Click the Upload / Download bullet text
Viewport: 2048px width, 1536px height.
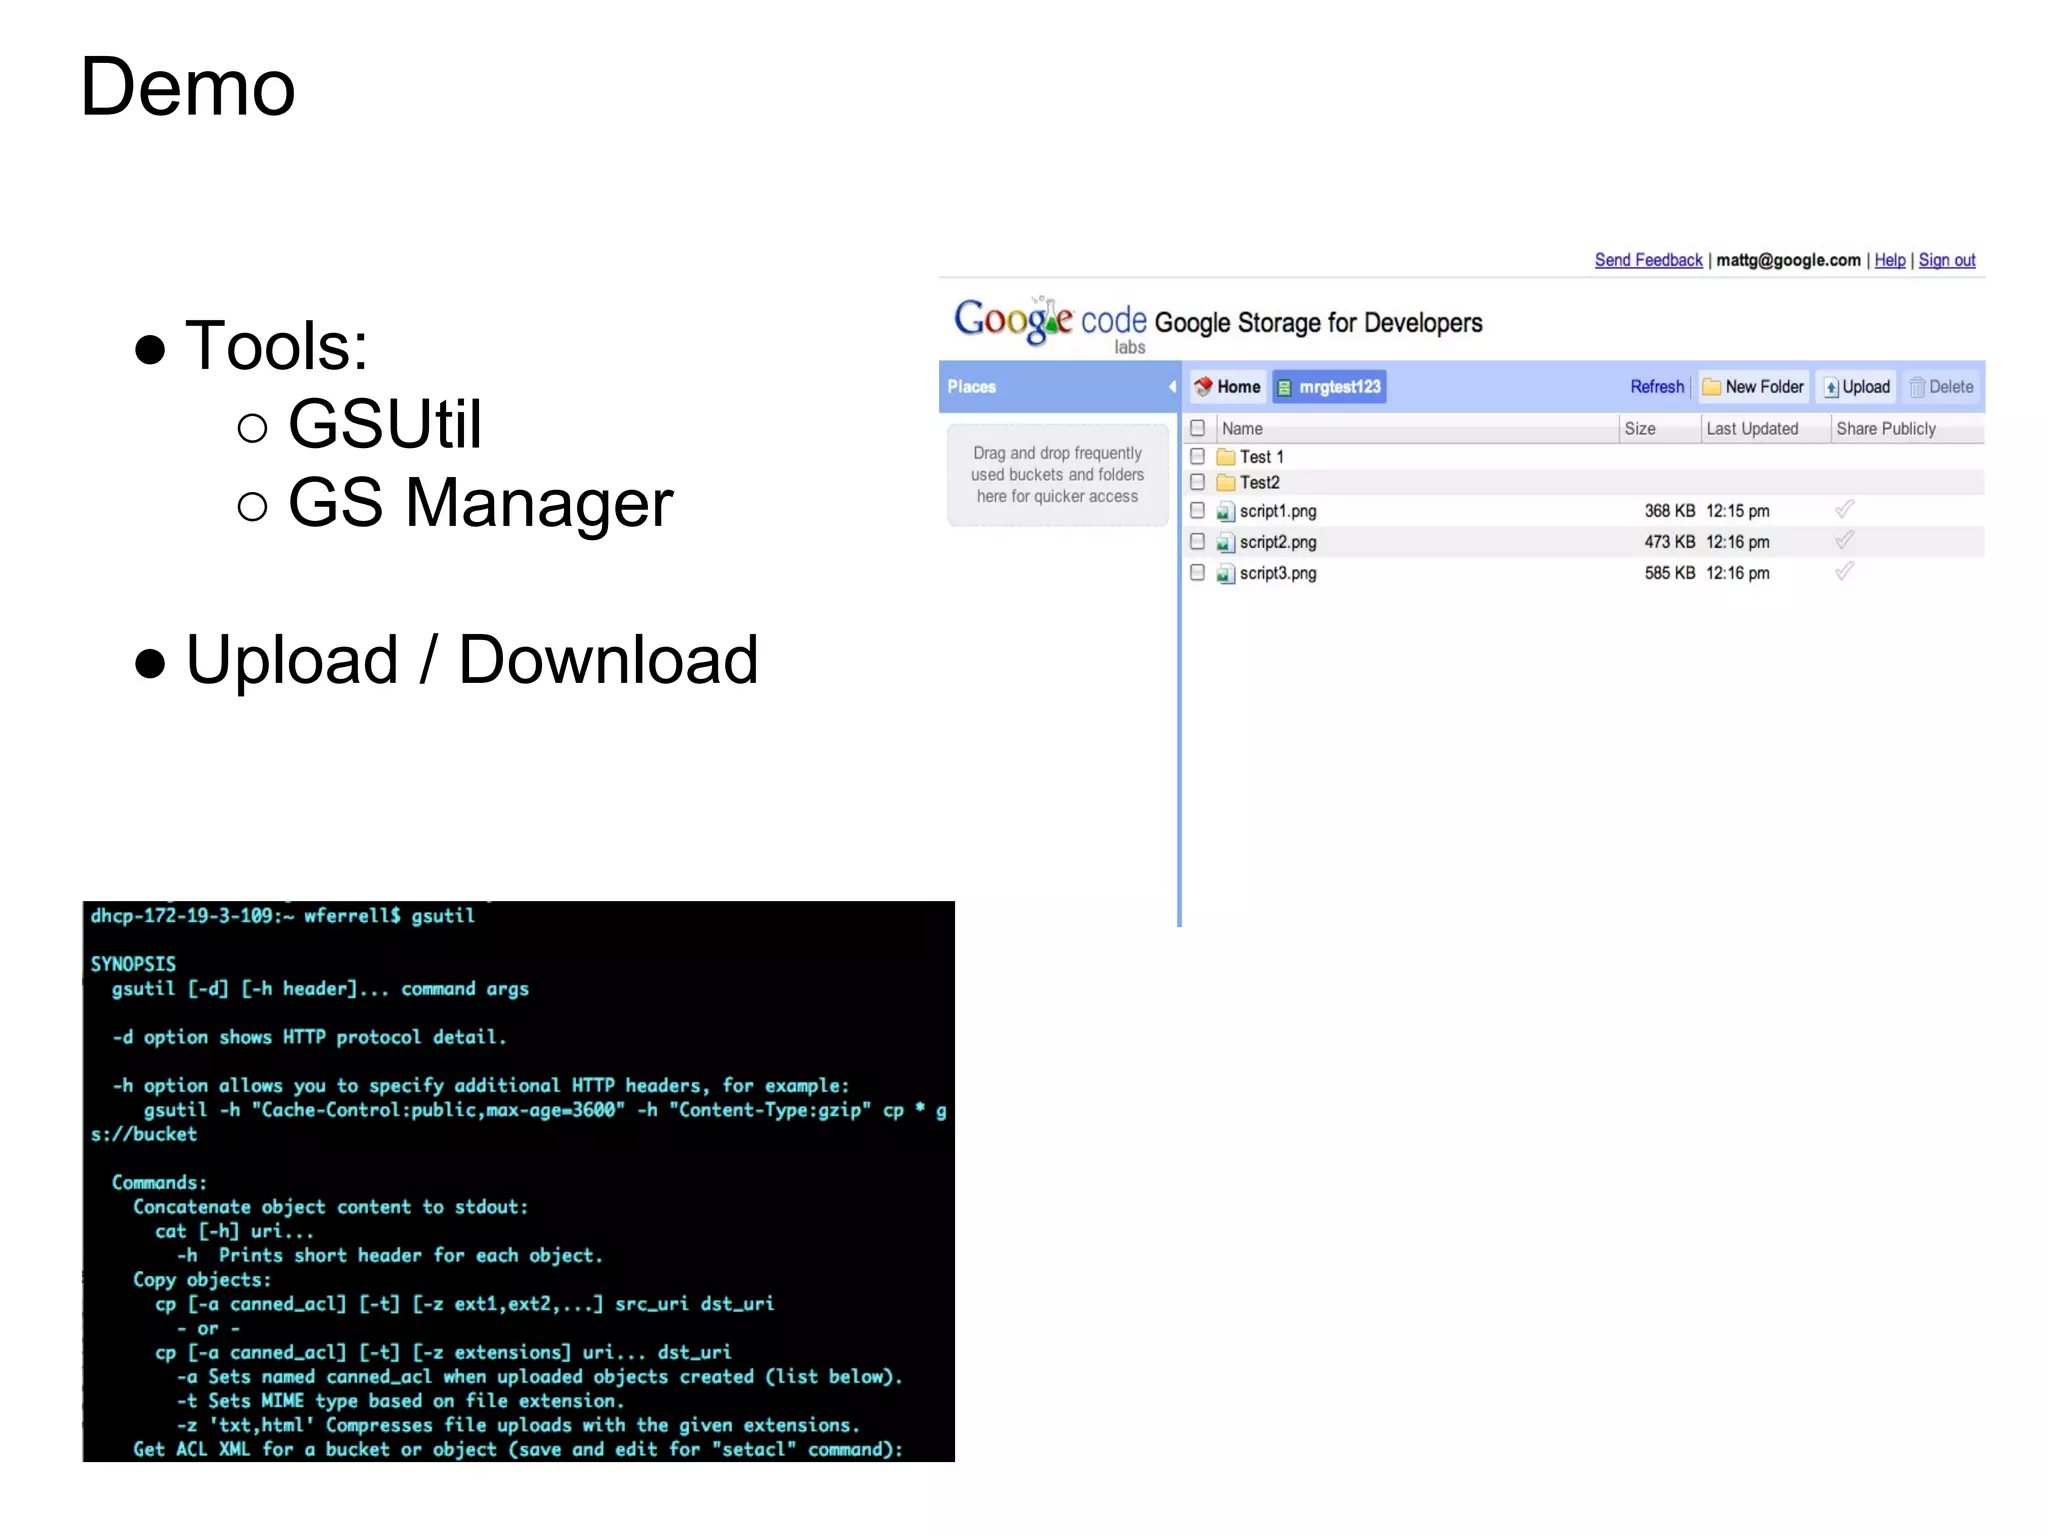(472, 661)
